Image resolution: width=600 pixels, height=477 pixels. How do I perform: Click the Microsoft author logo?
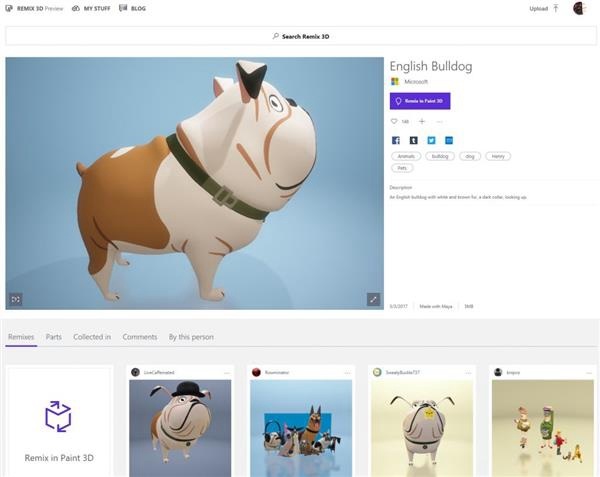395,81
